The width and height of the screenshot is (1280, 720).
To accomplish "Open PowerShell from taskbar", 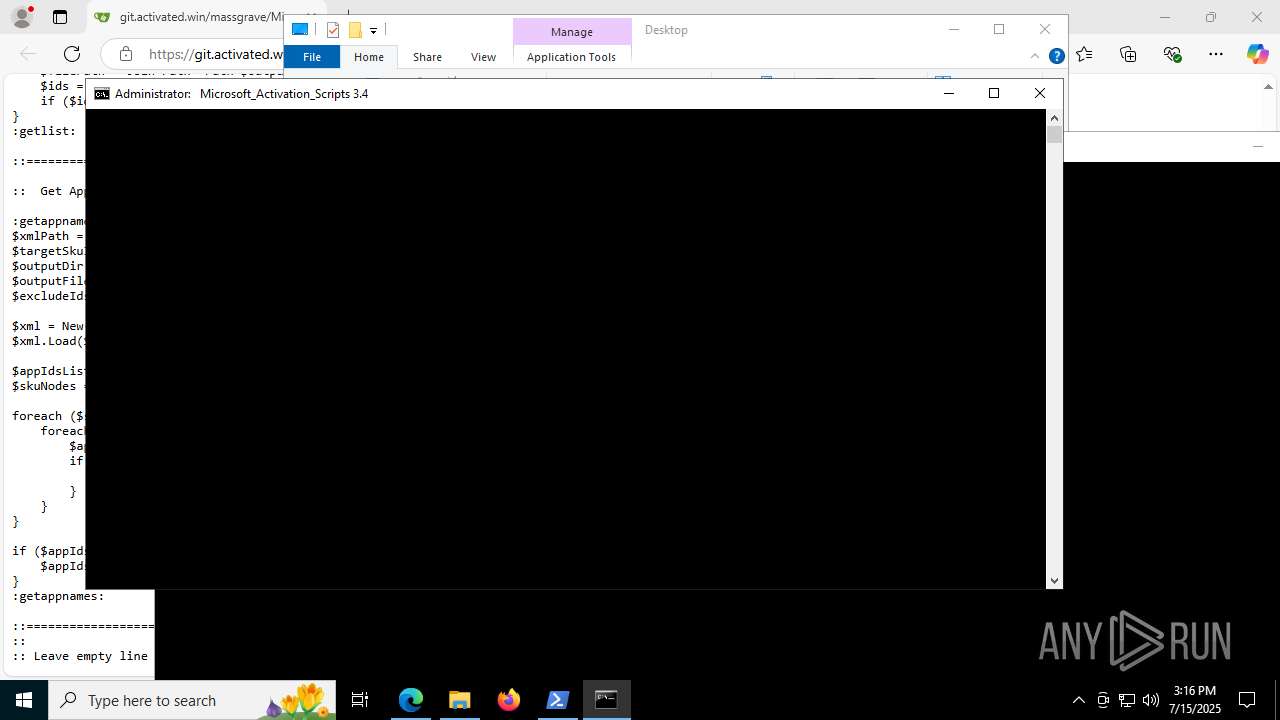I will coord(558,700).
